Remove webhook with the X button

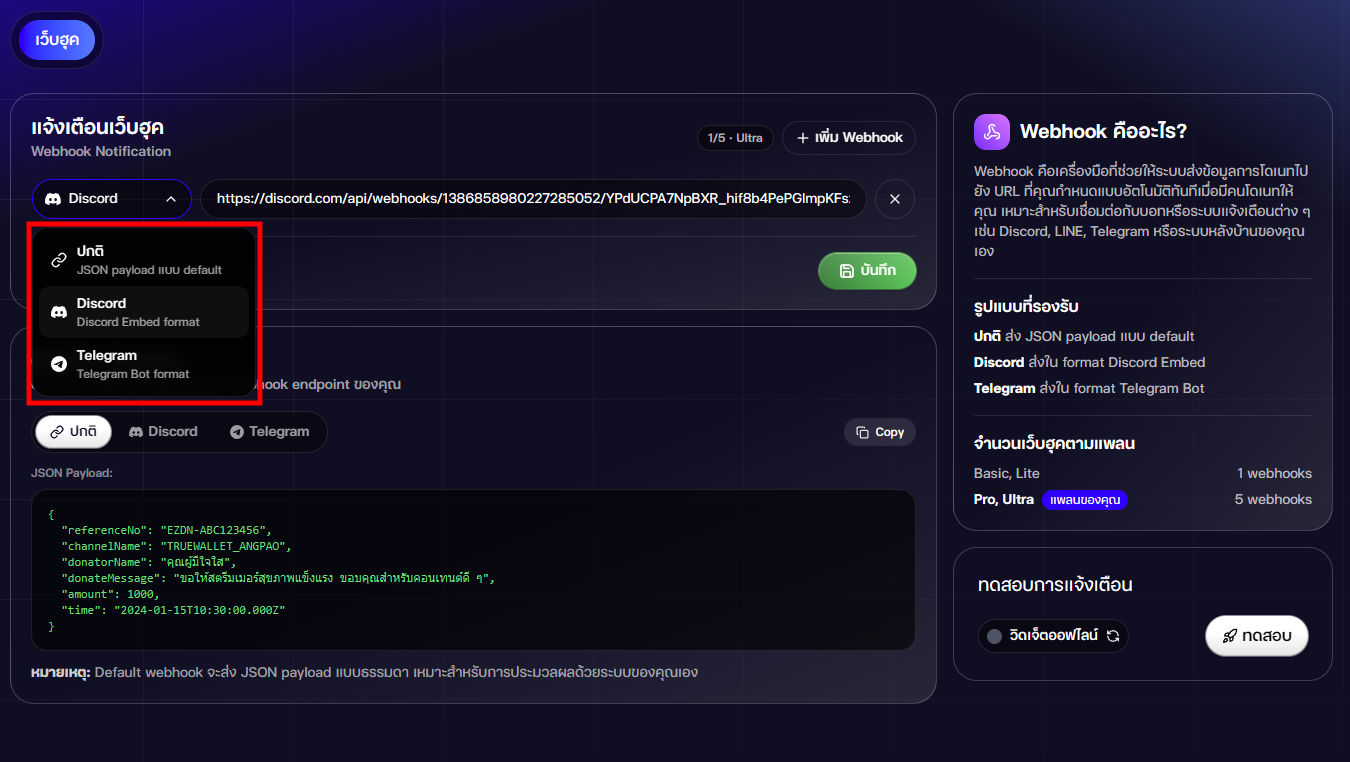[x=895, y=199]
